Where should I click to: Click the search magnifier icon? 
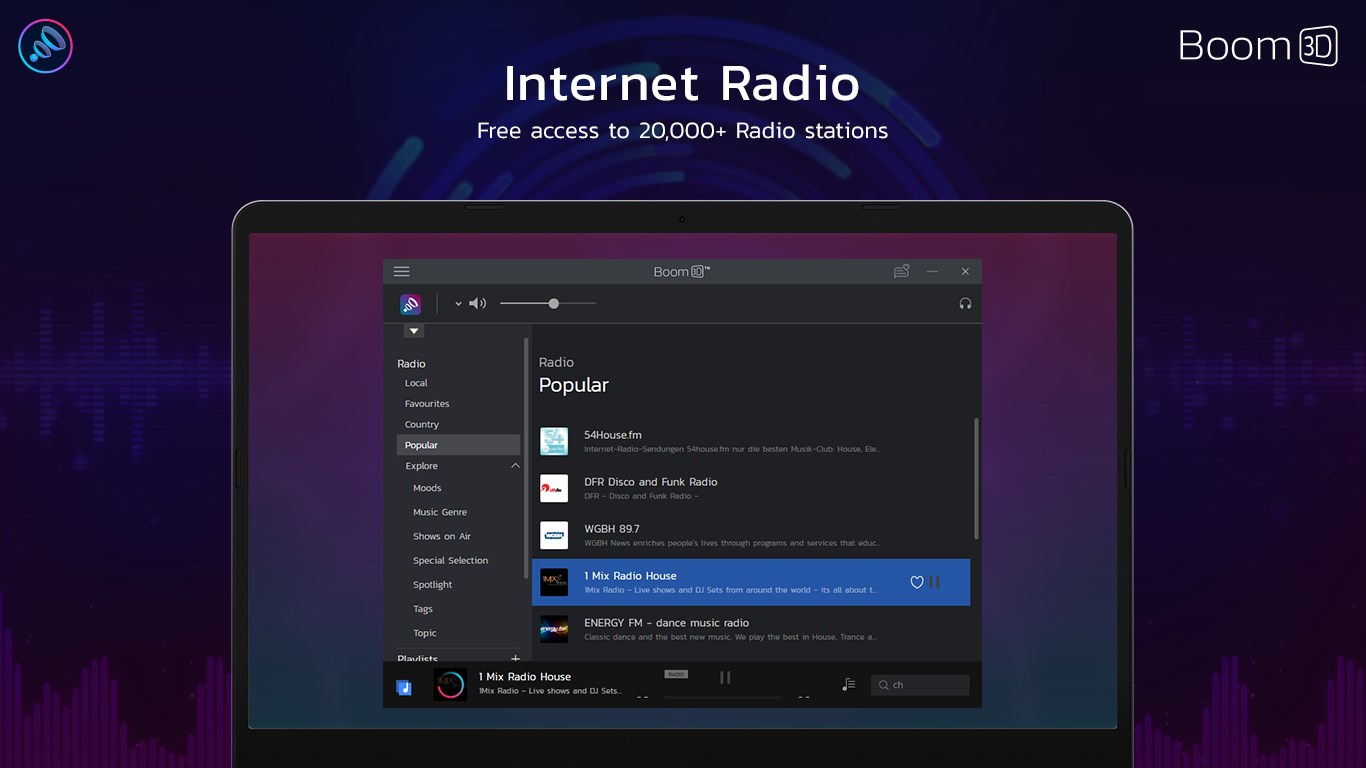(884, 685)
